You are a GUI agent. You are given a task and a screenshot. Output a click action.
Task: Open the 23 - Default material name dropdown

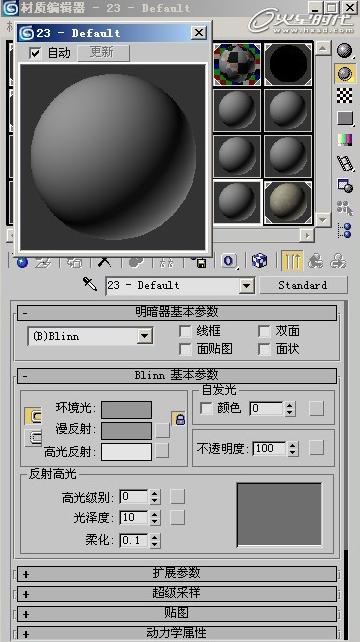(x=246, y=285)
